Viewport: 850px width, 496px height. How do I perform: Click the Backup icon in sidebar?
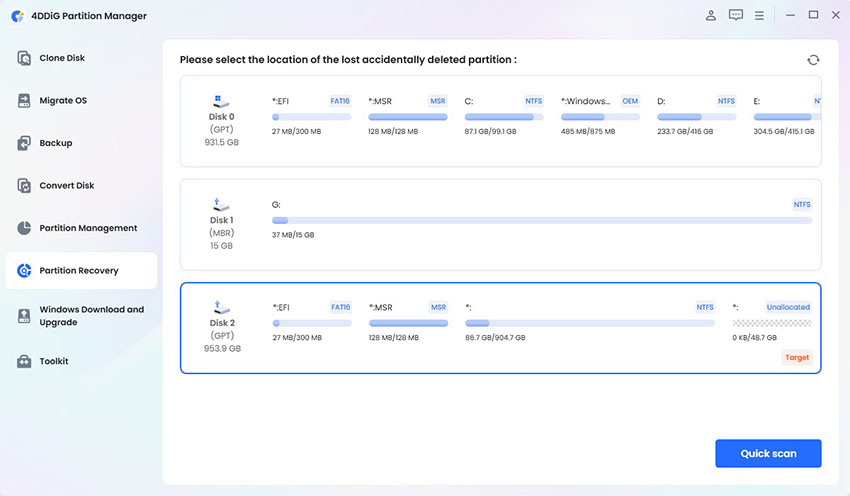[25, 143]
